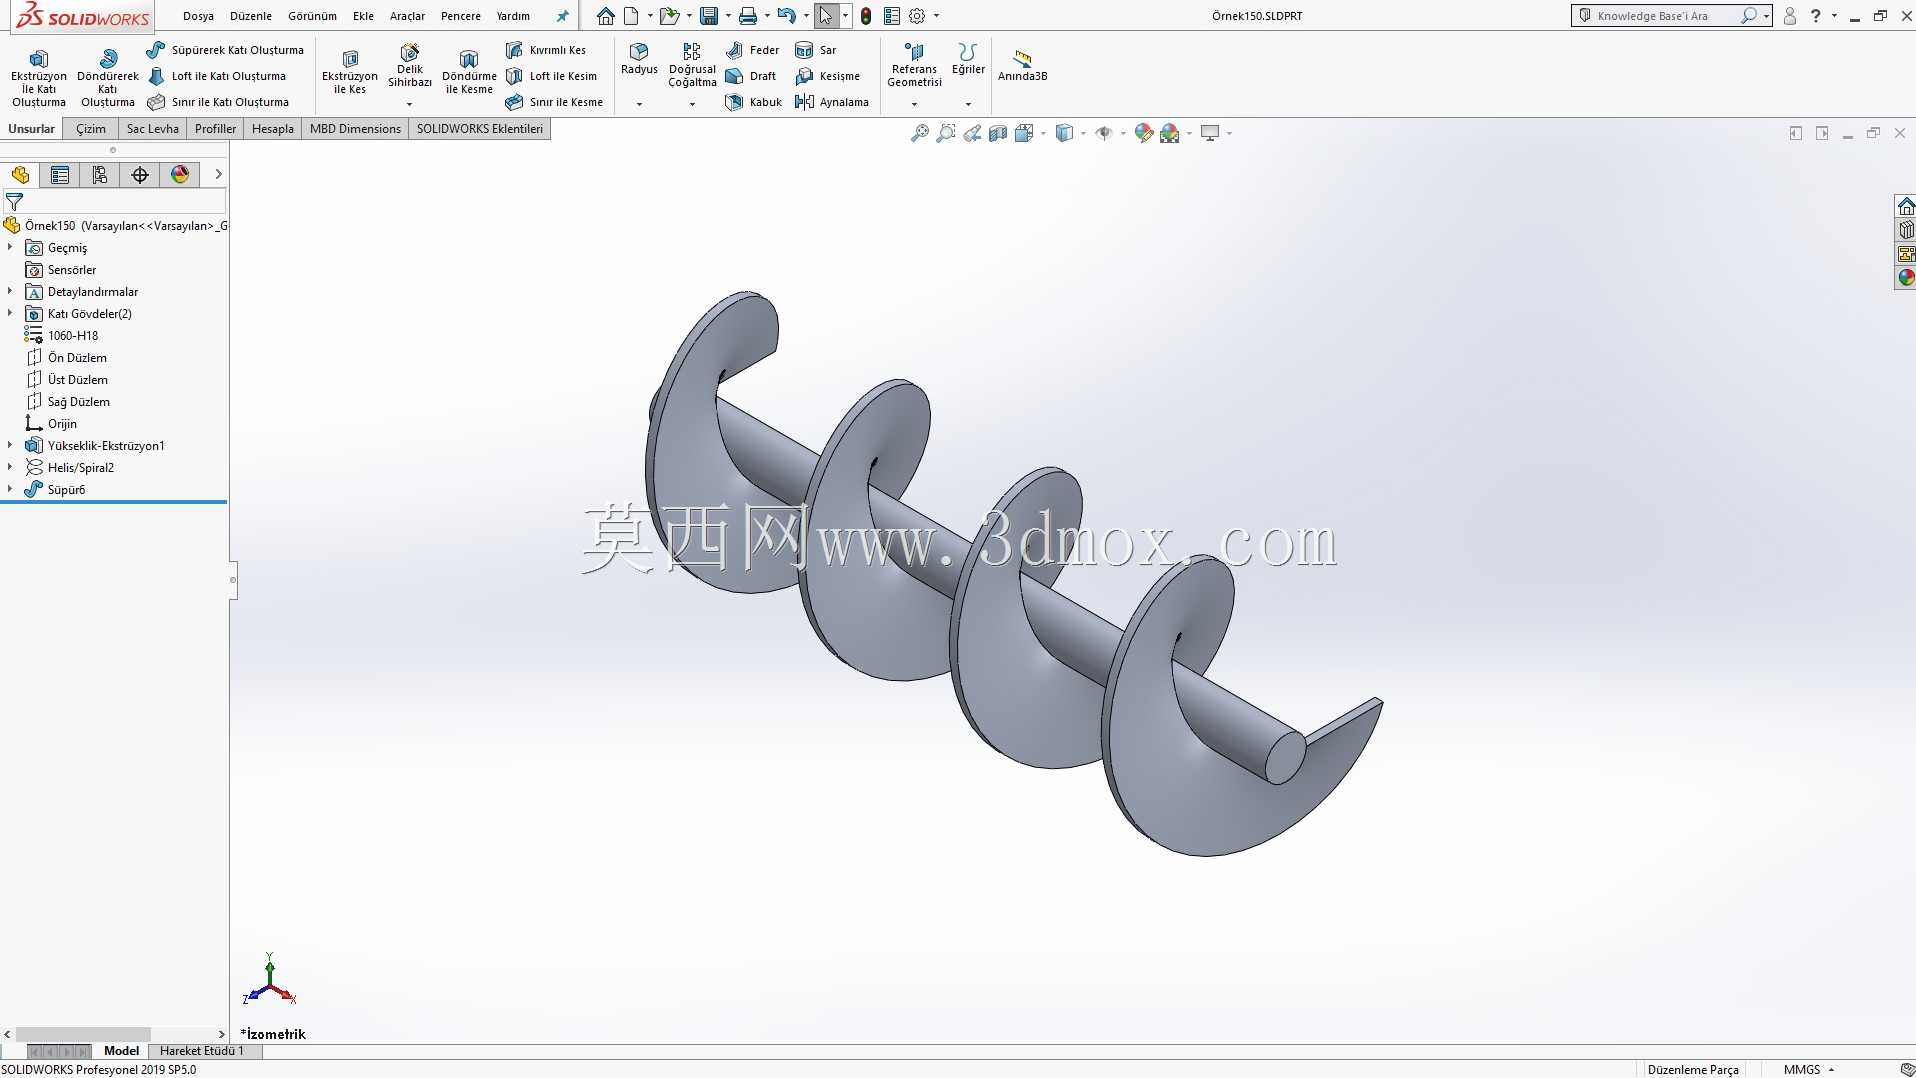Click Section View icon

pyautogui.click(x=997, y=133)
